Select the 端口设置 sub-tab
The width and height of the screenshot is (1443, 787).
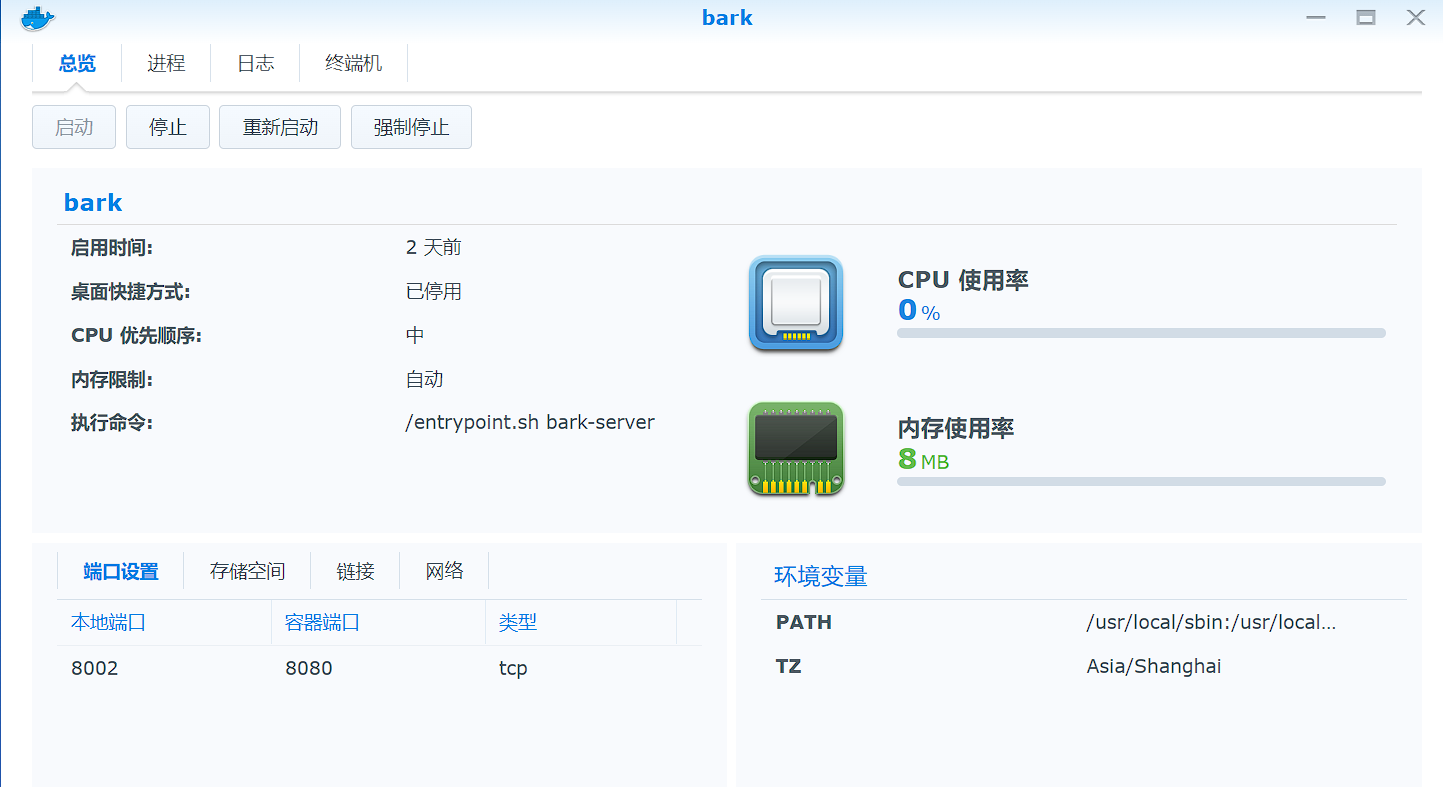118,571
